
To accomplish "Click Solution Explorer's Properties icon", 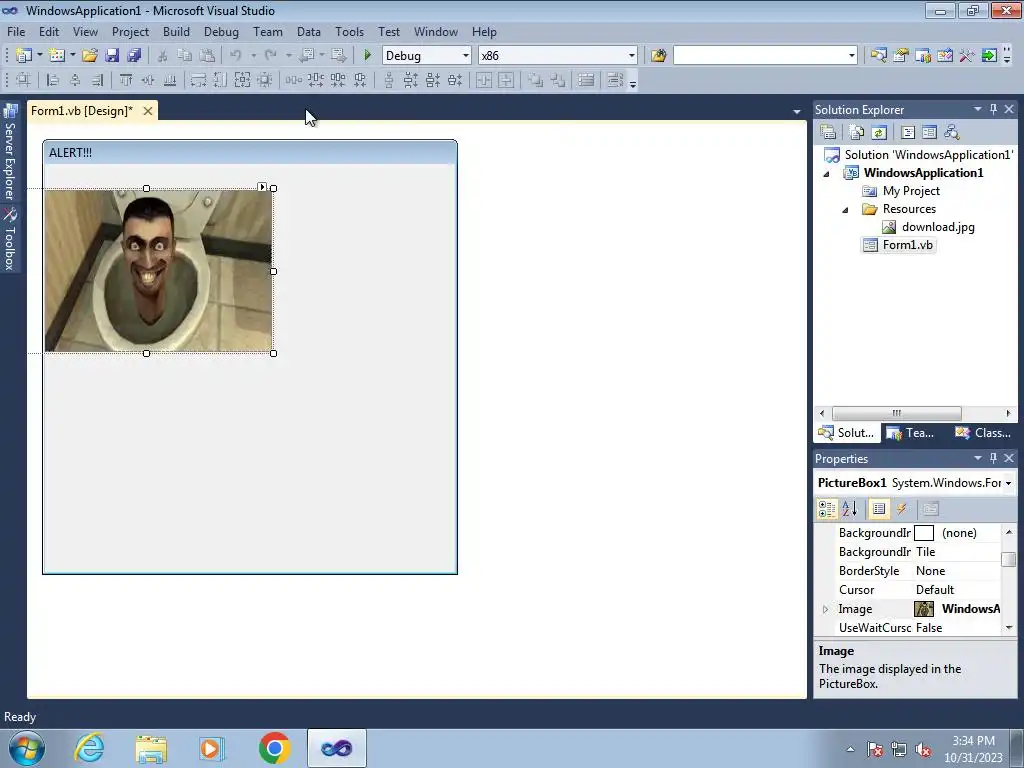I will (828, 133).
